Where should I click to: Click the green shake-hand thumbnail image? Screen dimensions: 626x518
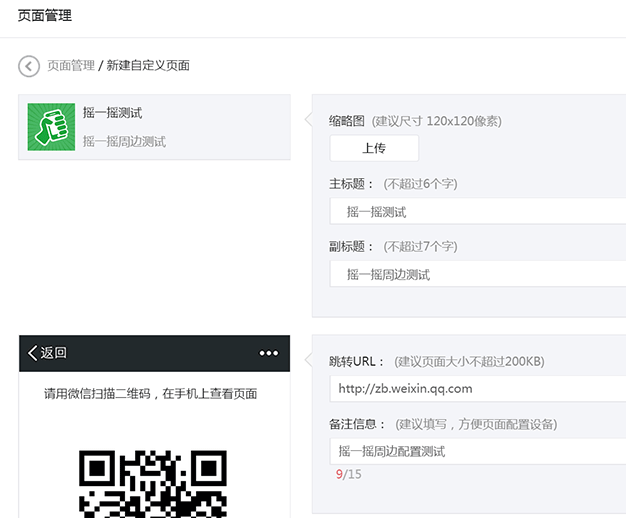pyautogui.click(x=51, y=127)
